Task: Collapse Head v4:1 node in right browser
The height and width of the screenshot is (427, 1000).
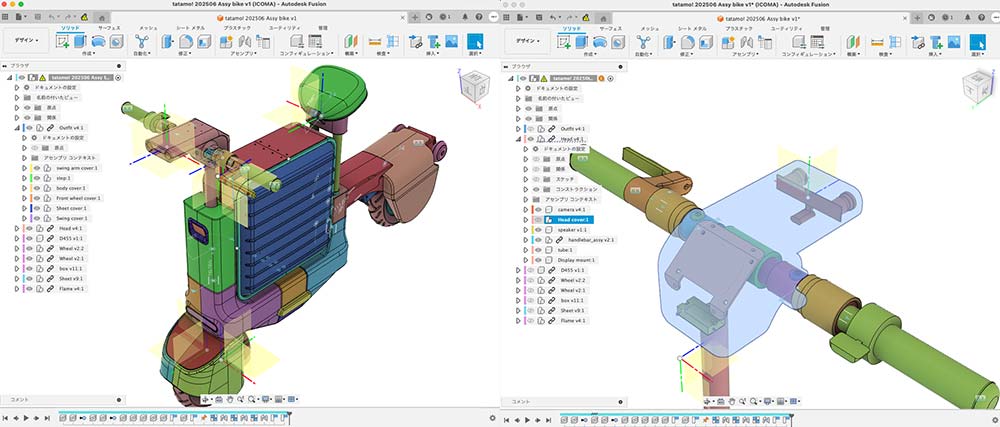Action: tap(518, 139)
